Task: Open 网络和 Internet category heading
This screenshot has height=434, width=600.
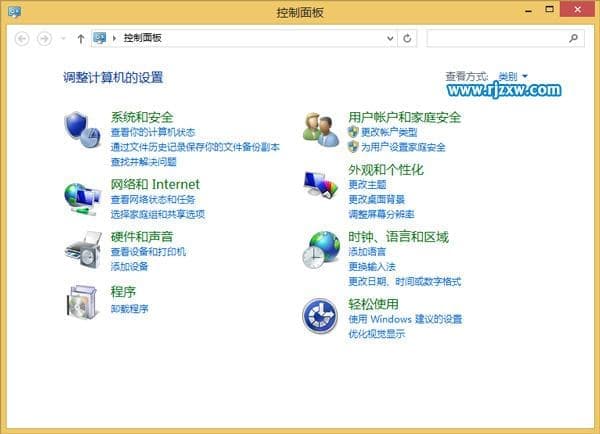Action: [x=155, y=184]
